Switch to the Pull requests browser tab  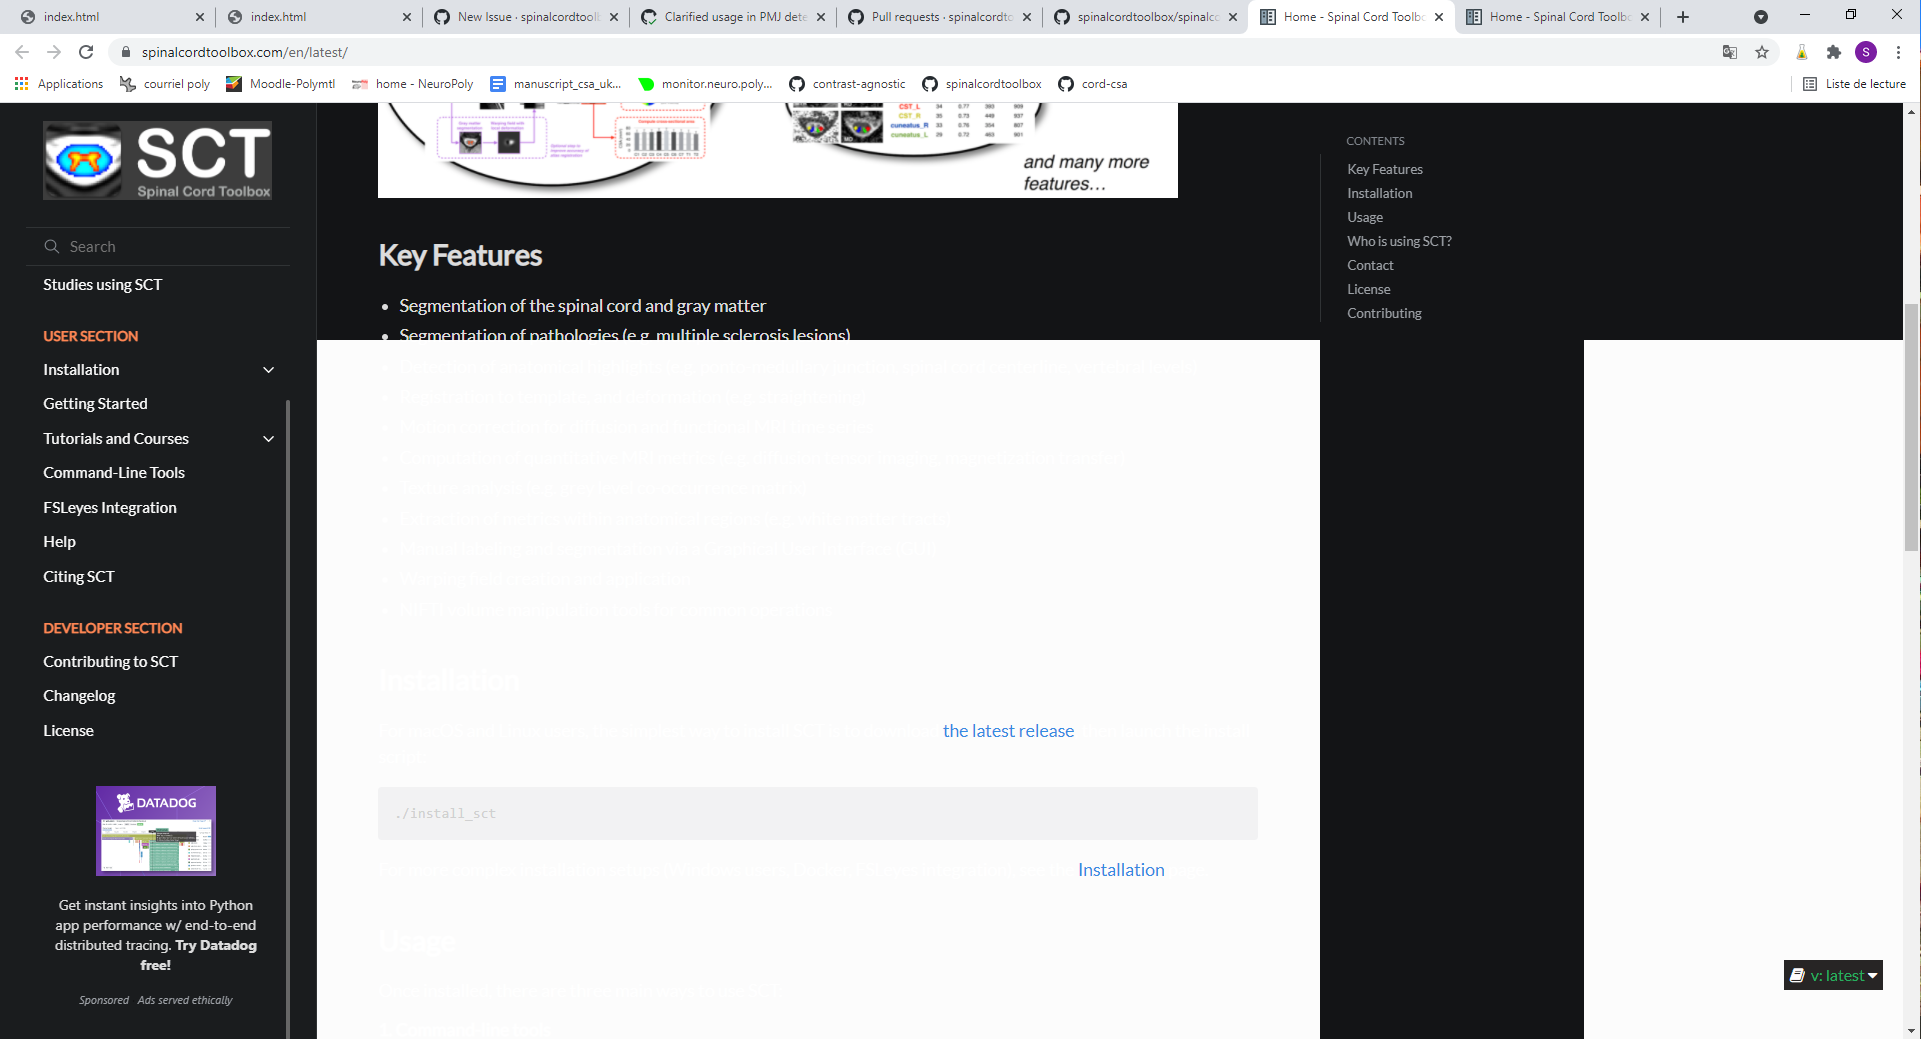coord(938,16)
